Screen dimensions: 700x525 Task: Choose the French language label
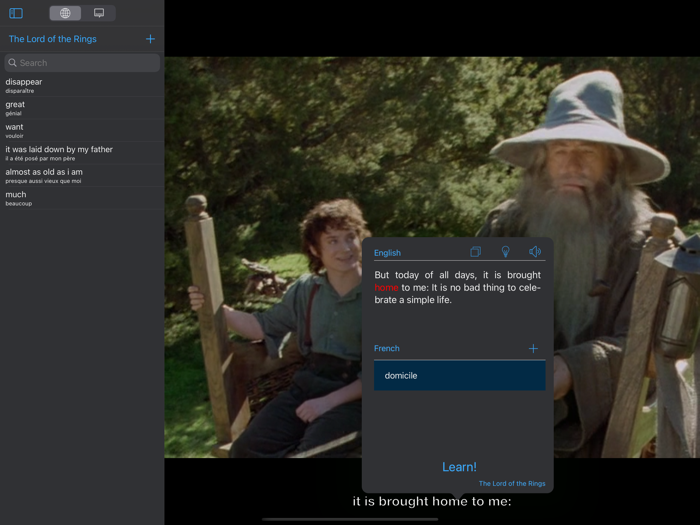tap(386, 349)
